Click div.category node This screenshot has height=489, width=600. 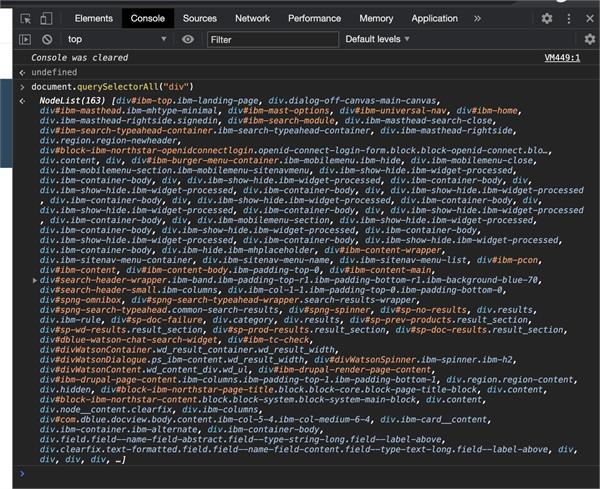243,320
